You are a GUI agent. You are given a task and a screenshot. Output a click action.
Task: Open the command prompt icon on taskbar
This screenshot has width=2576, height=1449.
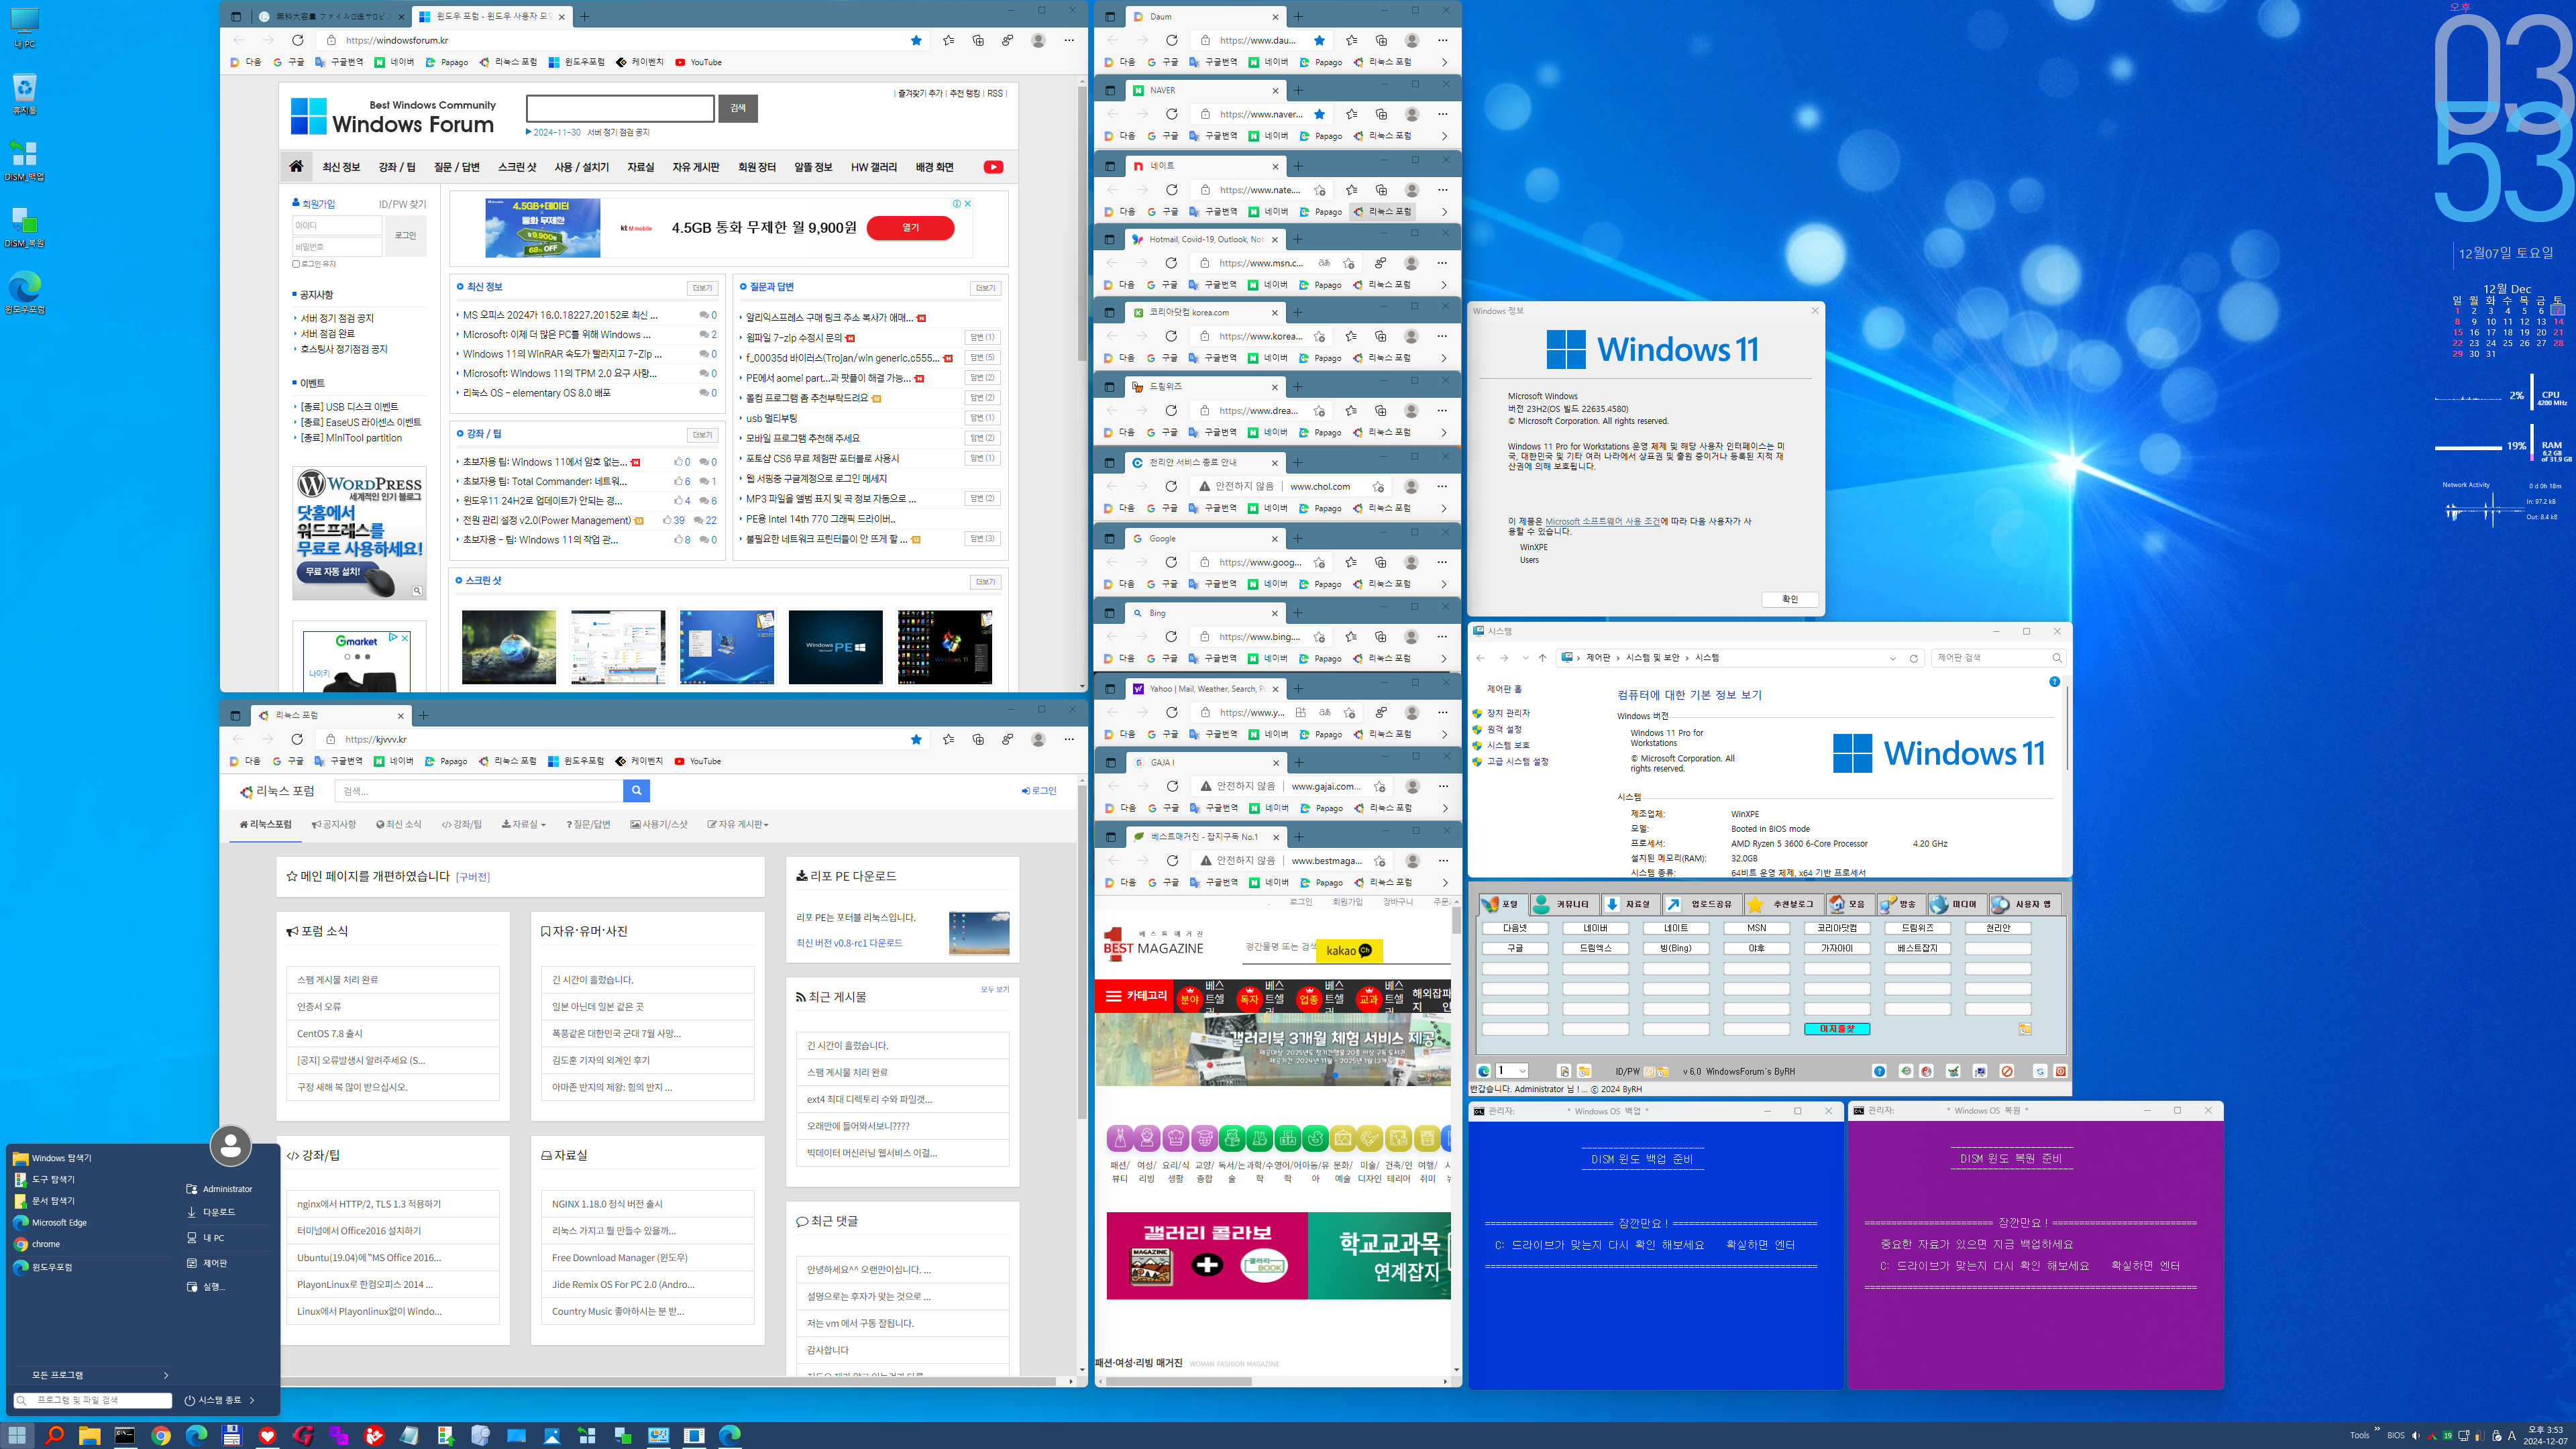pos(125,1435)
